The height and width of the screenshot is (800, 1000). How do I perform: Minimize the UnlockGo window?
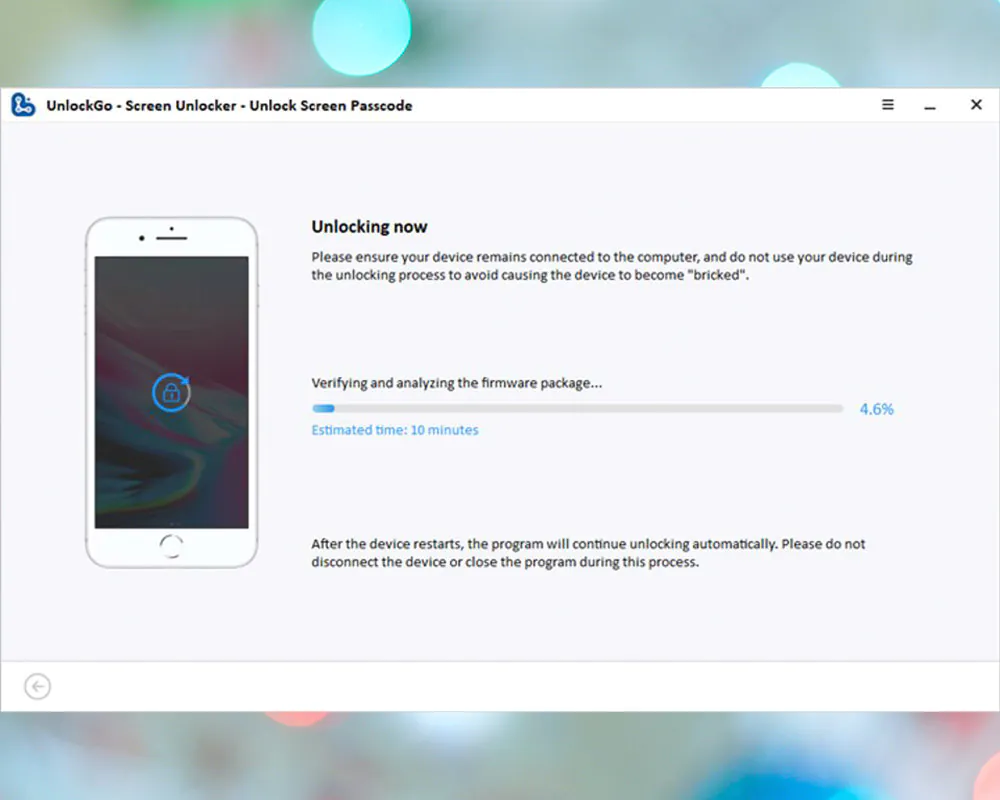click(930, 107)
